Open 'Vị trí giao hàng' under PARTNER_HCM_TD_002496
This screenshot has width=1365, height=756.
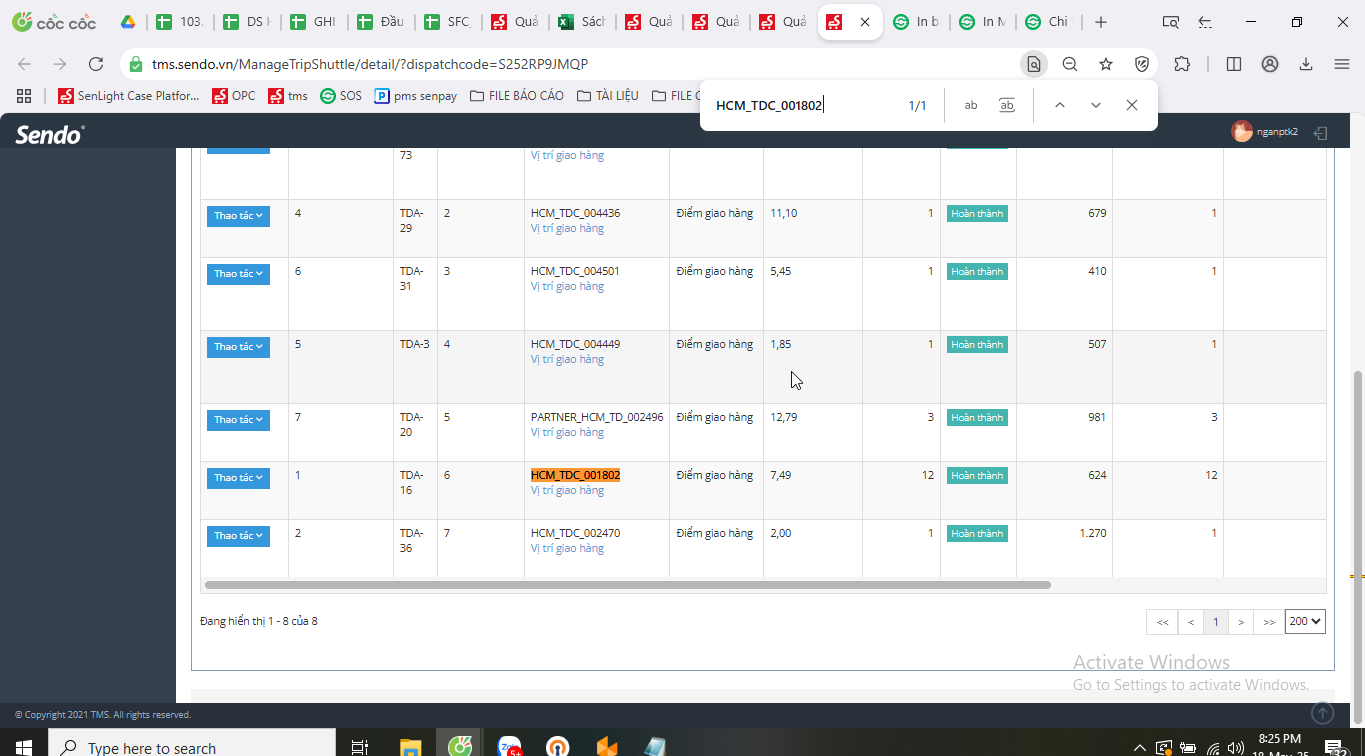[567, 432]
